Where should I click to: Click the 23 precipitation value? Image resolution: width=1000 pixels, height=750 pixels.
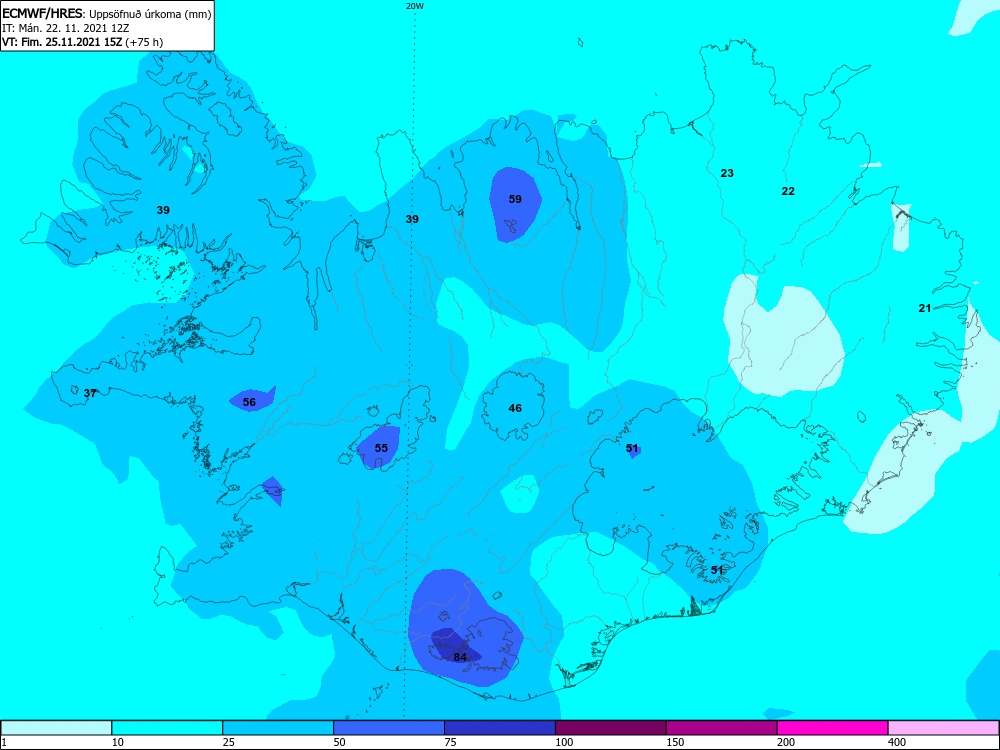727,173
